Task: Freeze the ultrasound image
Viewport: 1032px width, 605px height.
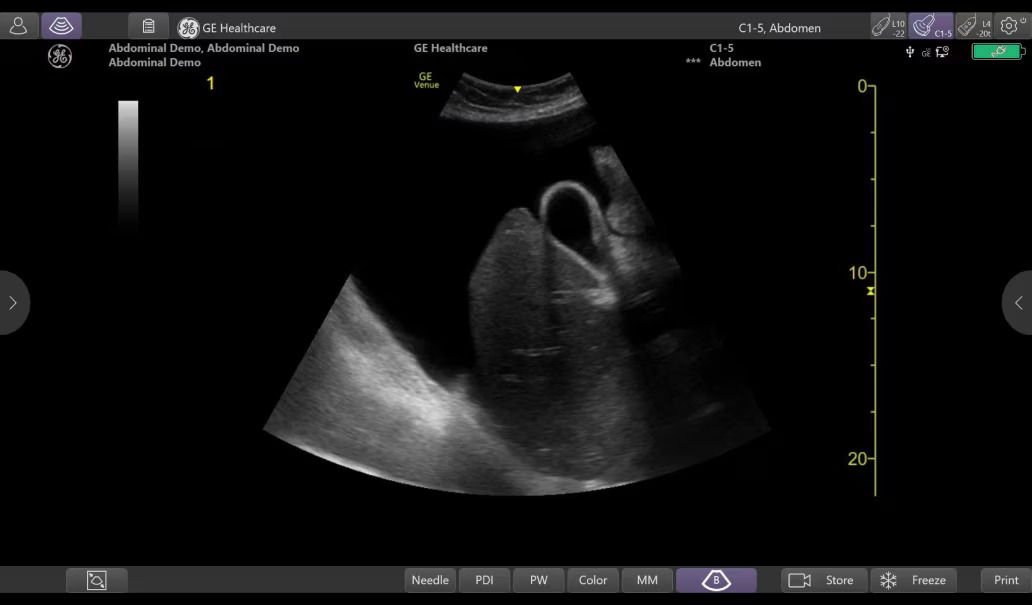Action: (x=913, y=580)
